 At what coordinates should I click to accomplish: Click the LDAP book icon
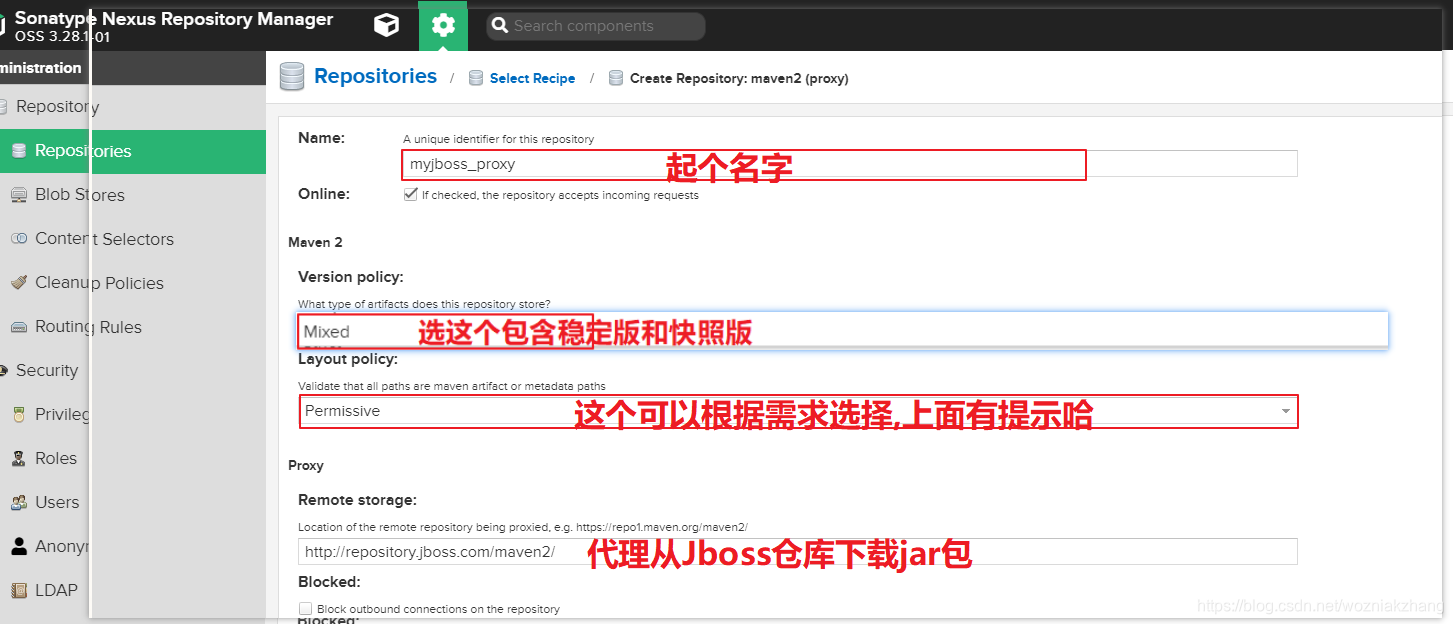tap(18, 590)
